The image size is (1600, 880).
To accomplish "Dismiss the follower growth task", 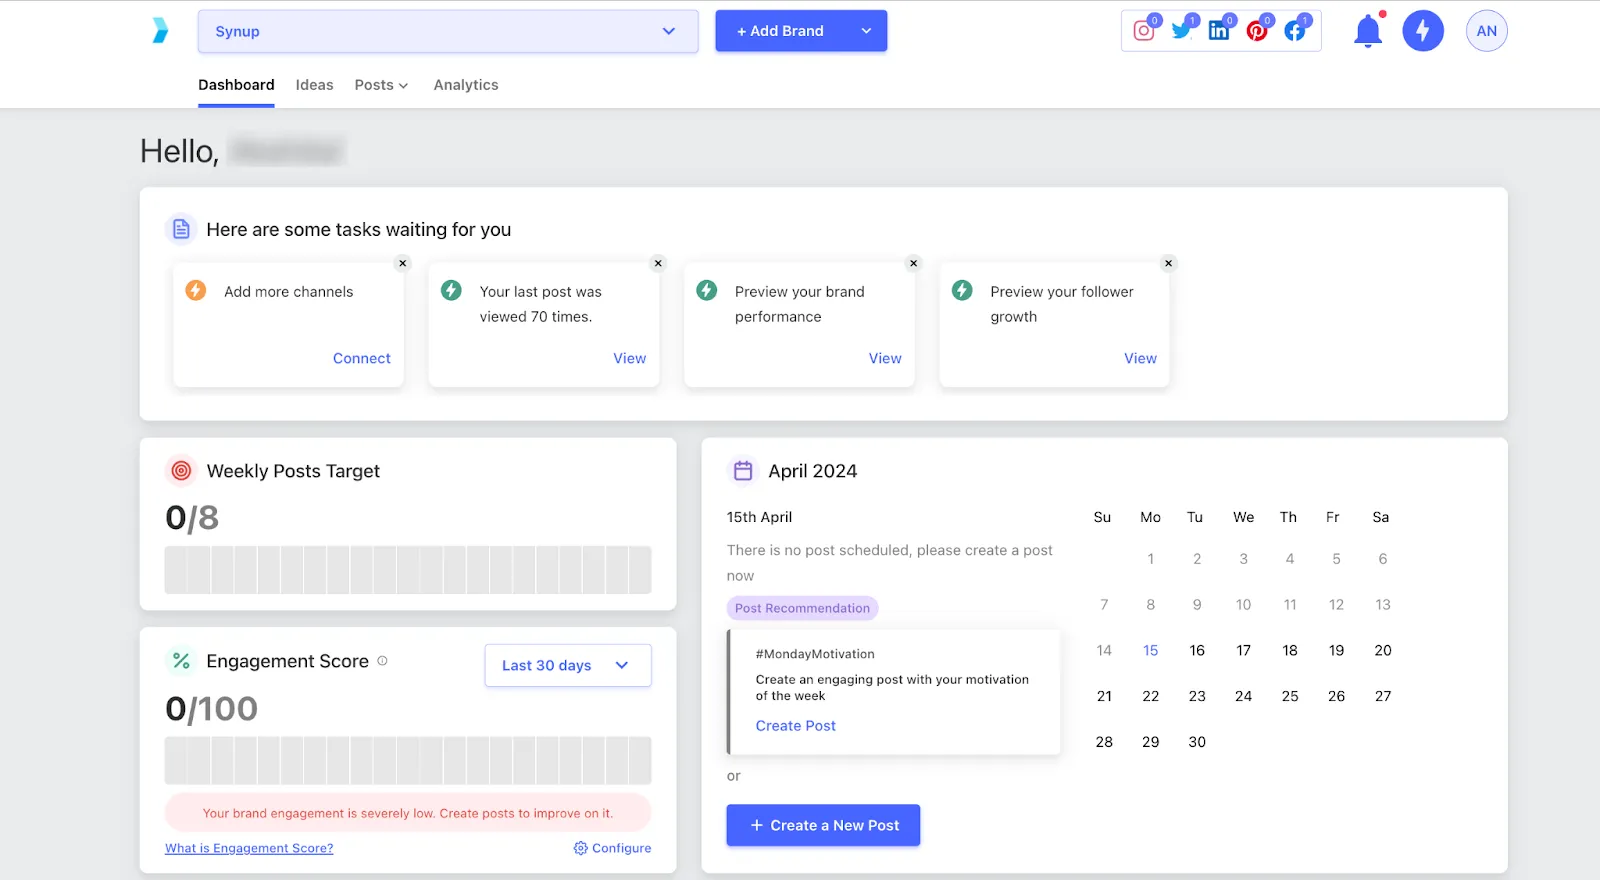I will tap(1168, 263).
